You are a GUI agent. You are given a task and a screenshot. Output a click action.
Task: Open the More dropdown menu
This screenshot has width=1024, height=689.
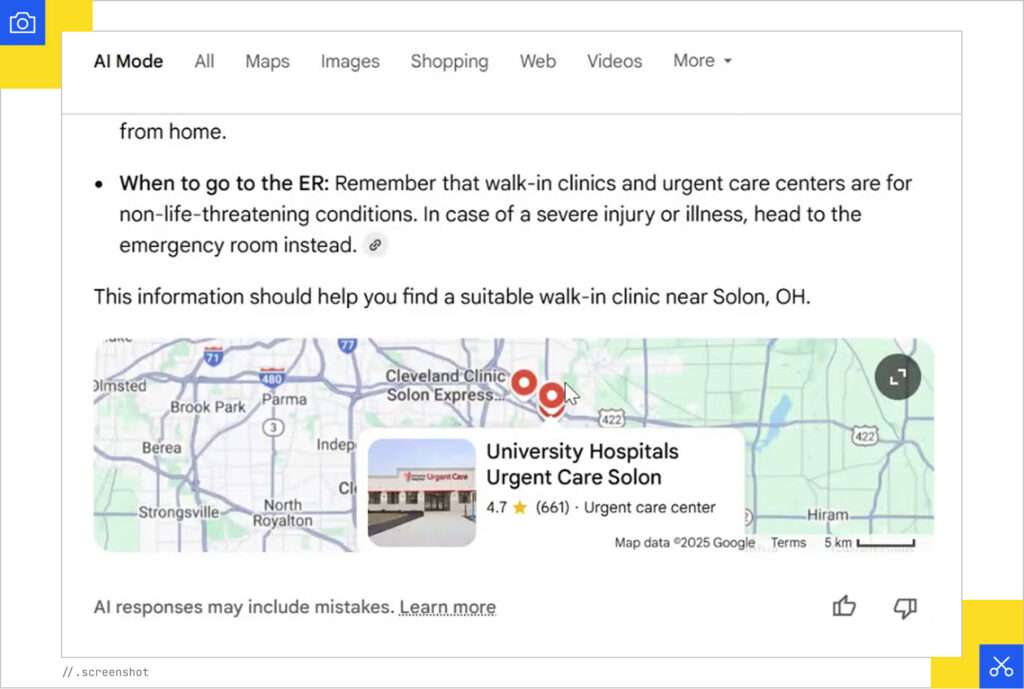pos(702,61)
